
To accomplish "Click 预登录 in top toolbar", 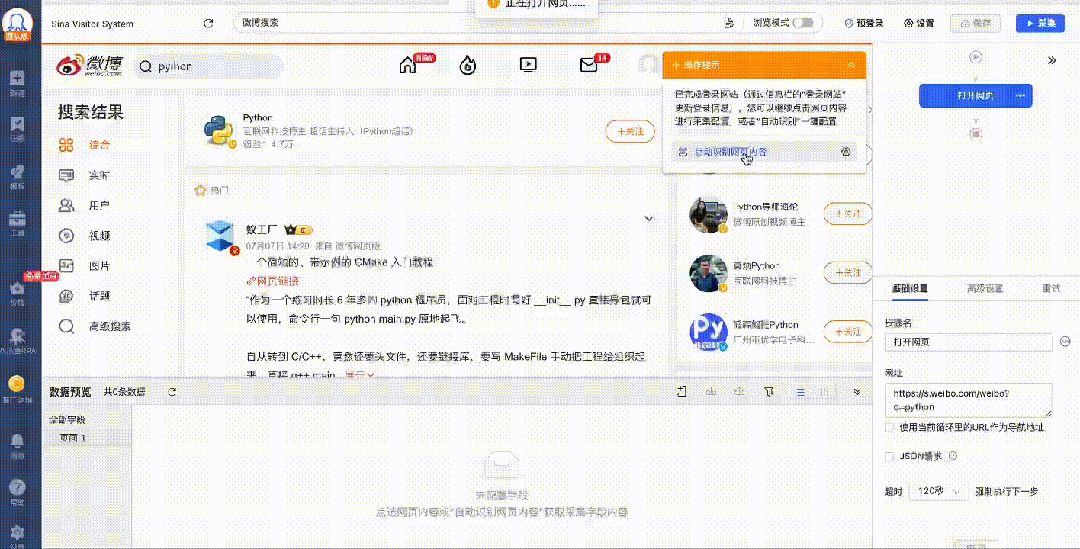I will tap(864, 23).
